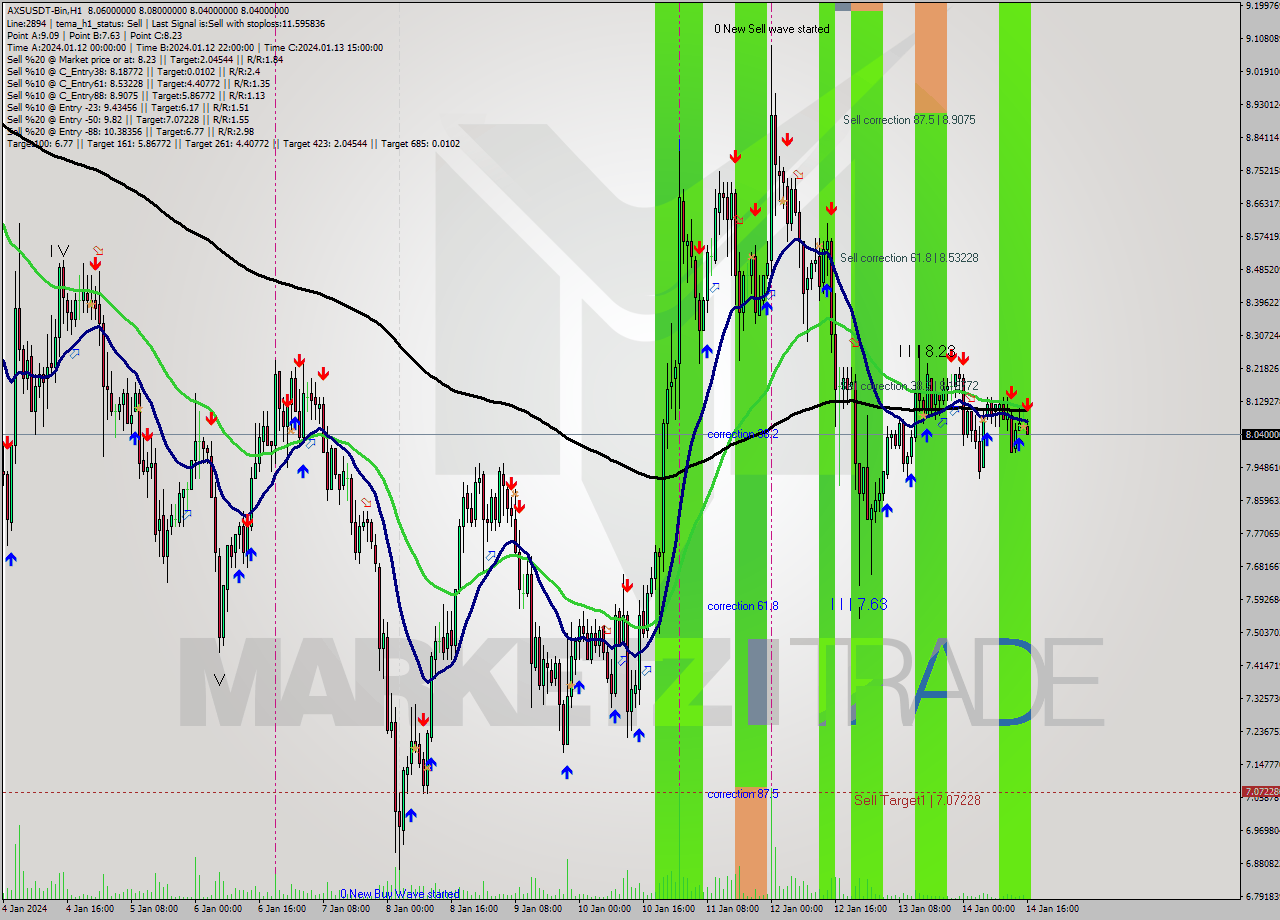This screenshot has height=920, width=1280.
Task: Click the 7.8596 price axis label
Action: tap(1262, 500)
